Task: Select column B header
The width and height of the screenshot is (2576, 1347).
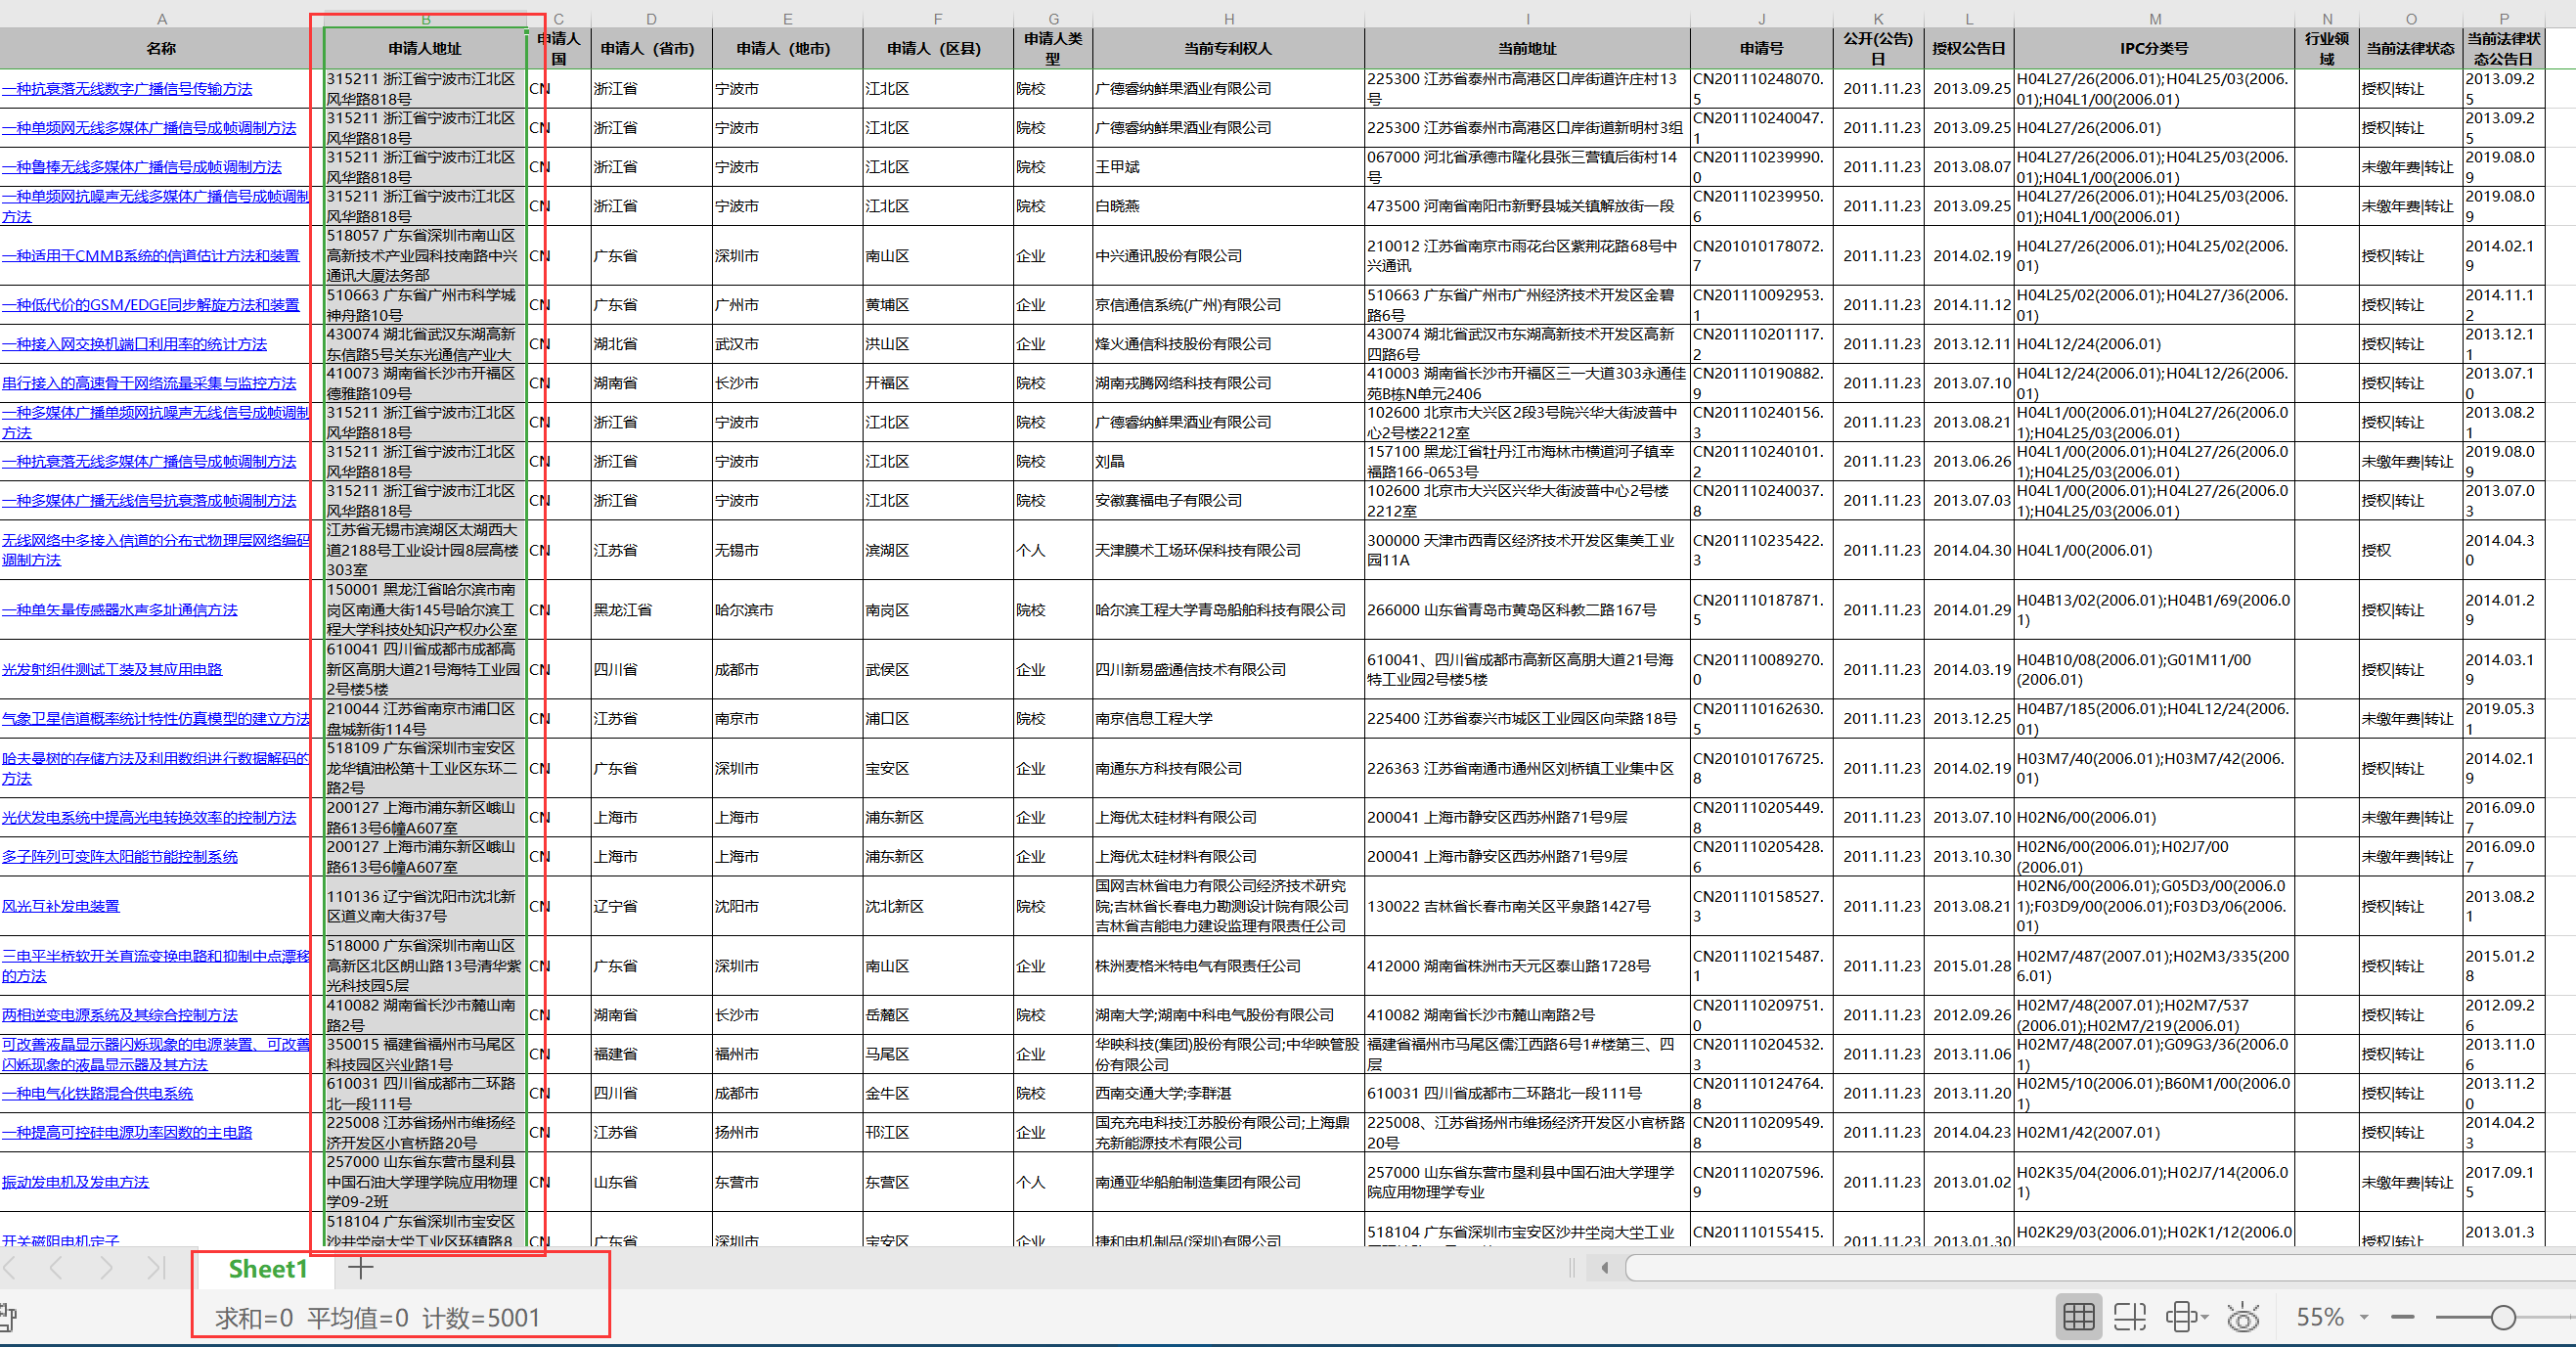Action: point(425,19)
